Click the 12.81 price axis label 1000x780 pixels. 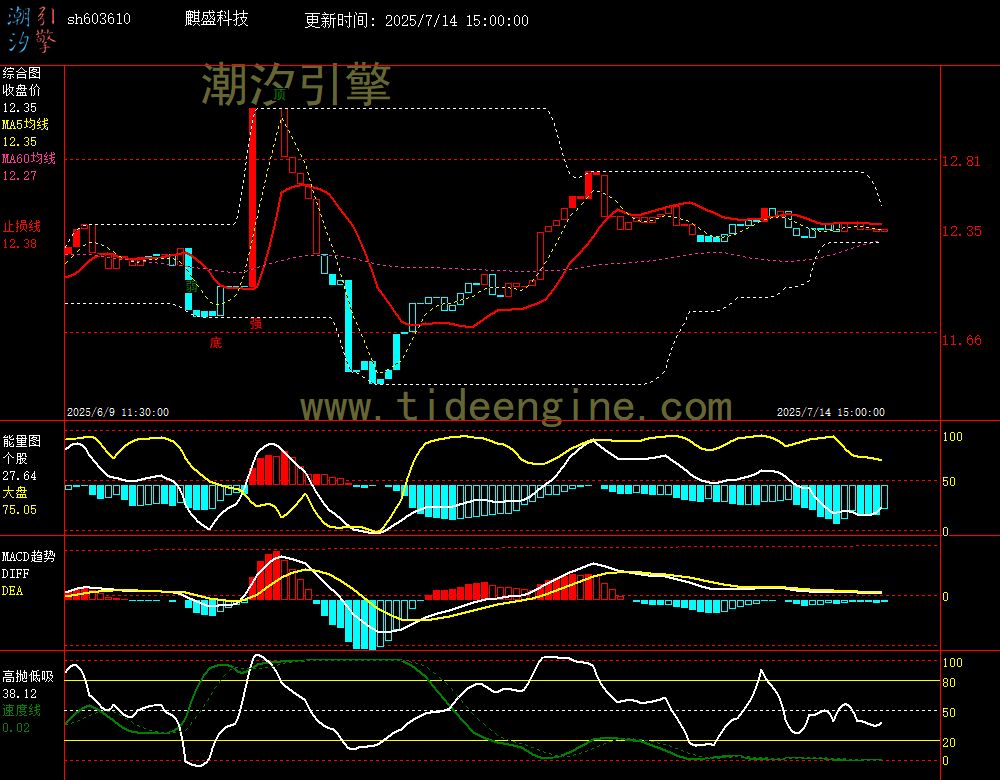961,161
